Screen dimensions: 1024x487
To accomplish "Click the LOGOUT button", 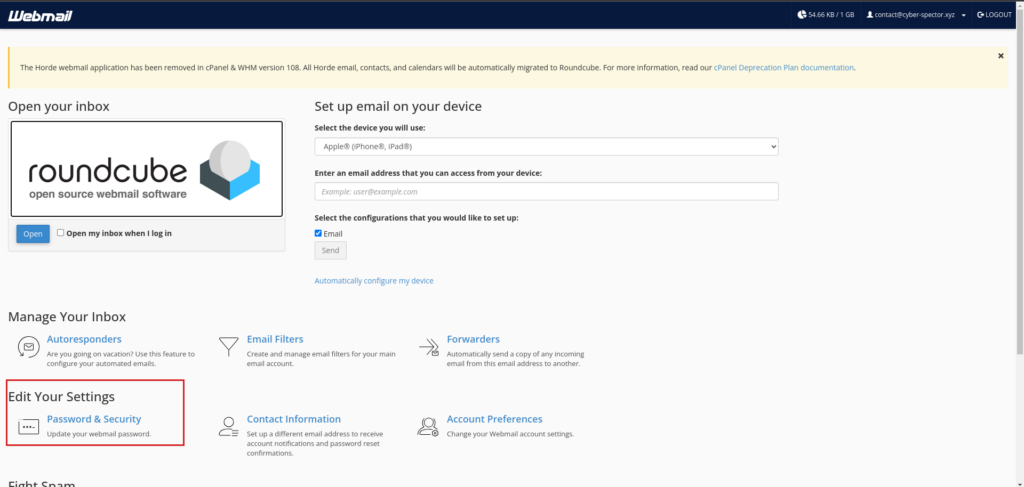I will (x=994, y=14).
